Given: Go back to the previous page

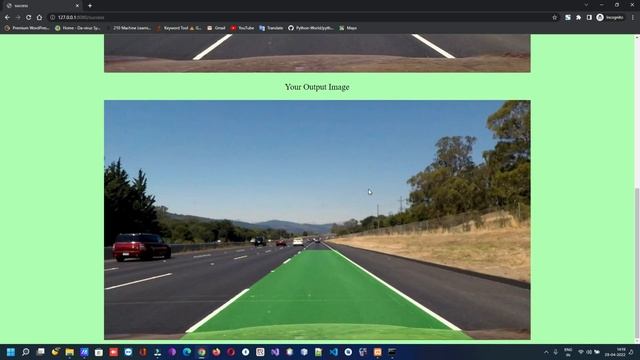Looking at the screenshot, I should click(7, 18).
